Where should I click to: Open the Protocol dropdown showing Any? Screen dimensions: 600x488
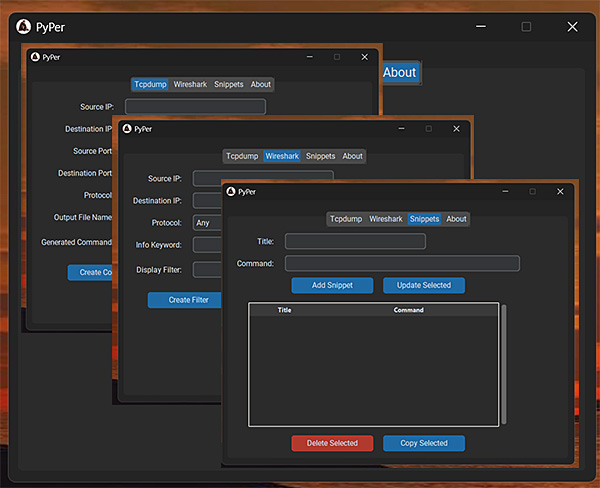point(207,223)
